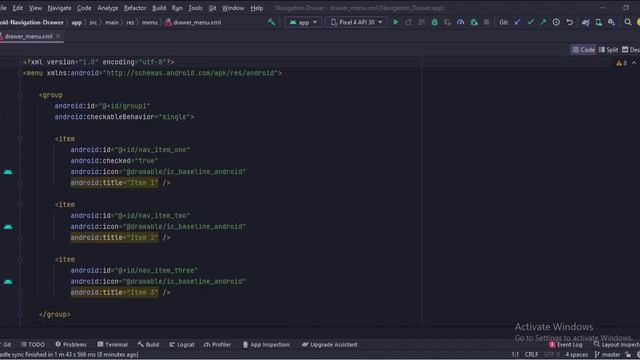Click the Search Everywhere magnifier icon
Viewport: 640px width, 360px height.
pyautogui.click(x=628, y=22)
